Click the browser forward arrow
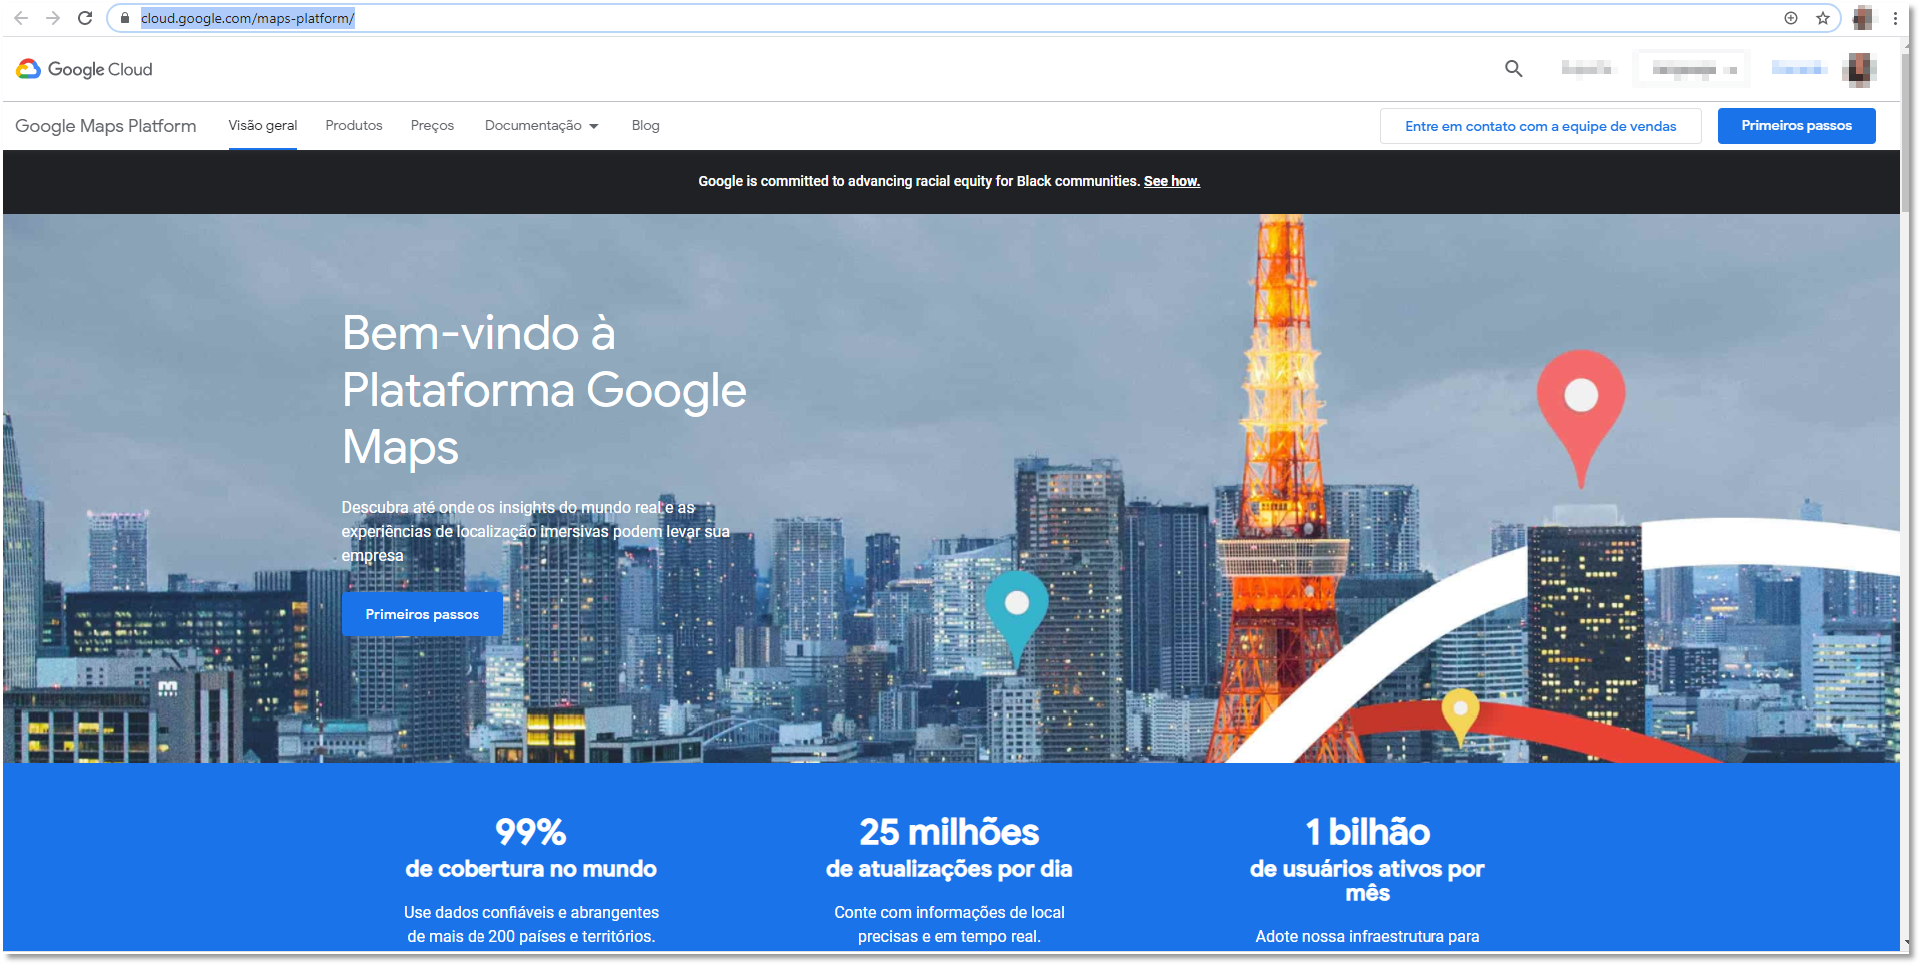1921x966 pixels. (x=53, y=18)
